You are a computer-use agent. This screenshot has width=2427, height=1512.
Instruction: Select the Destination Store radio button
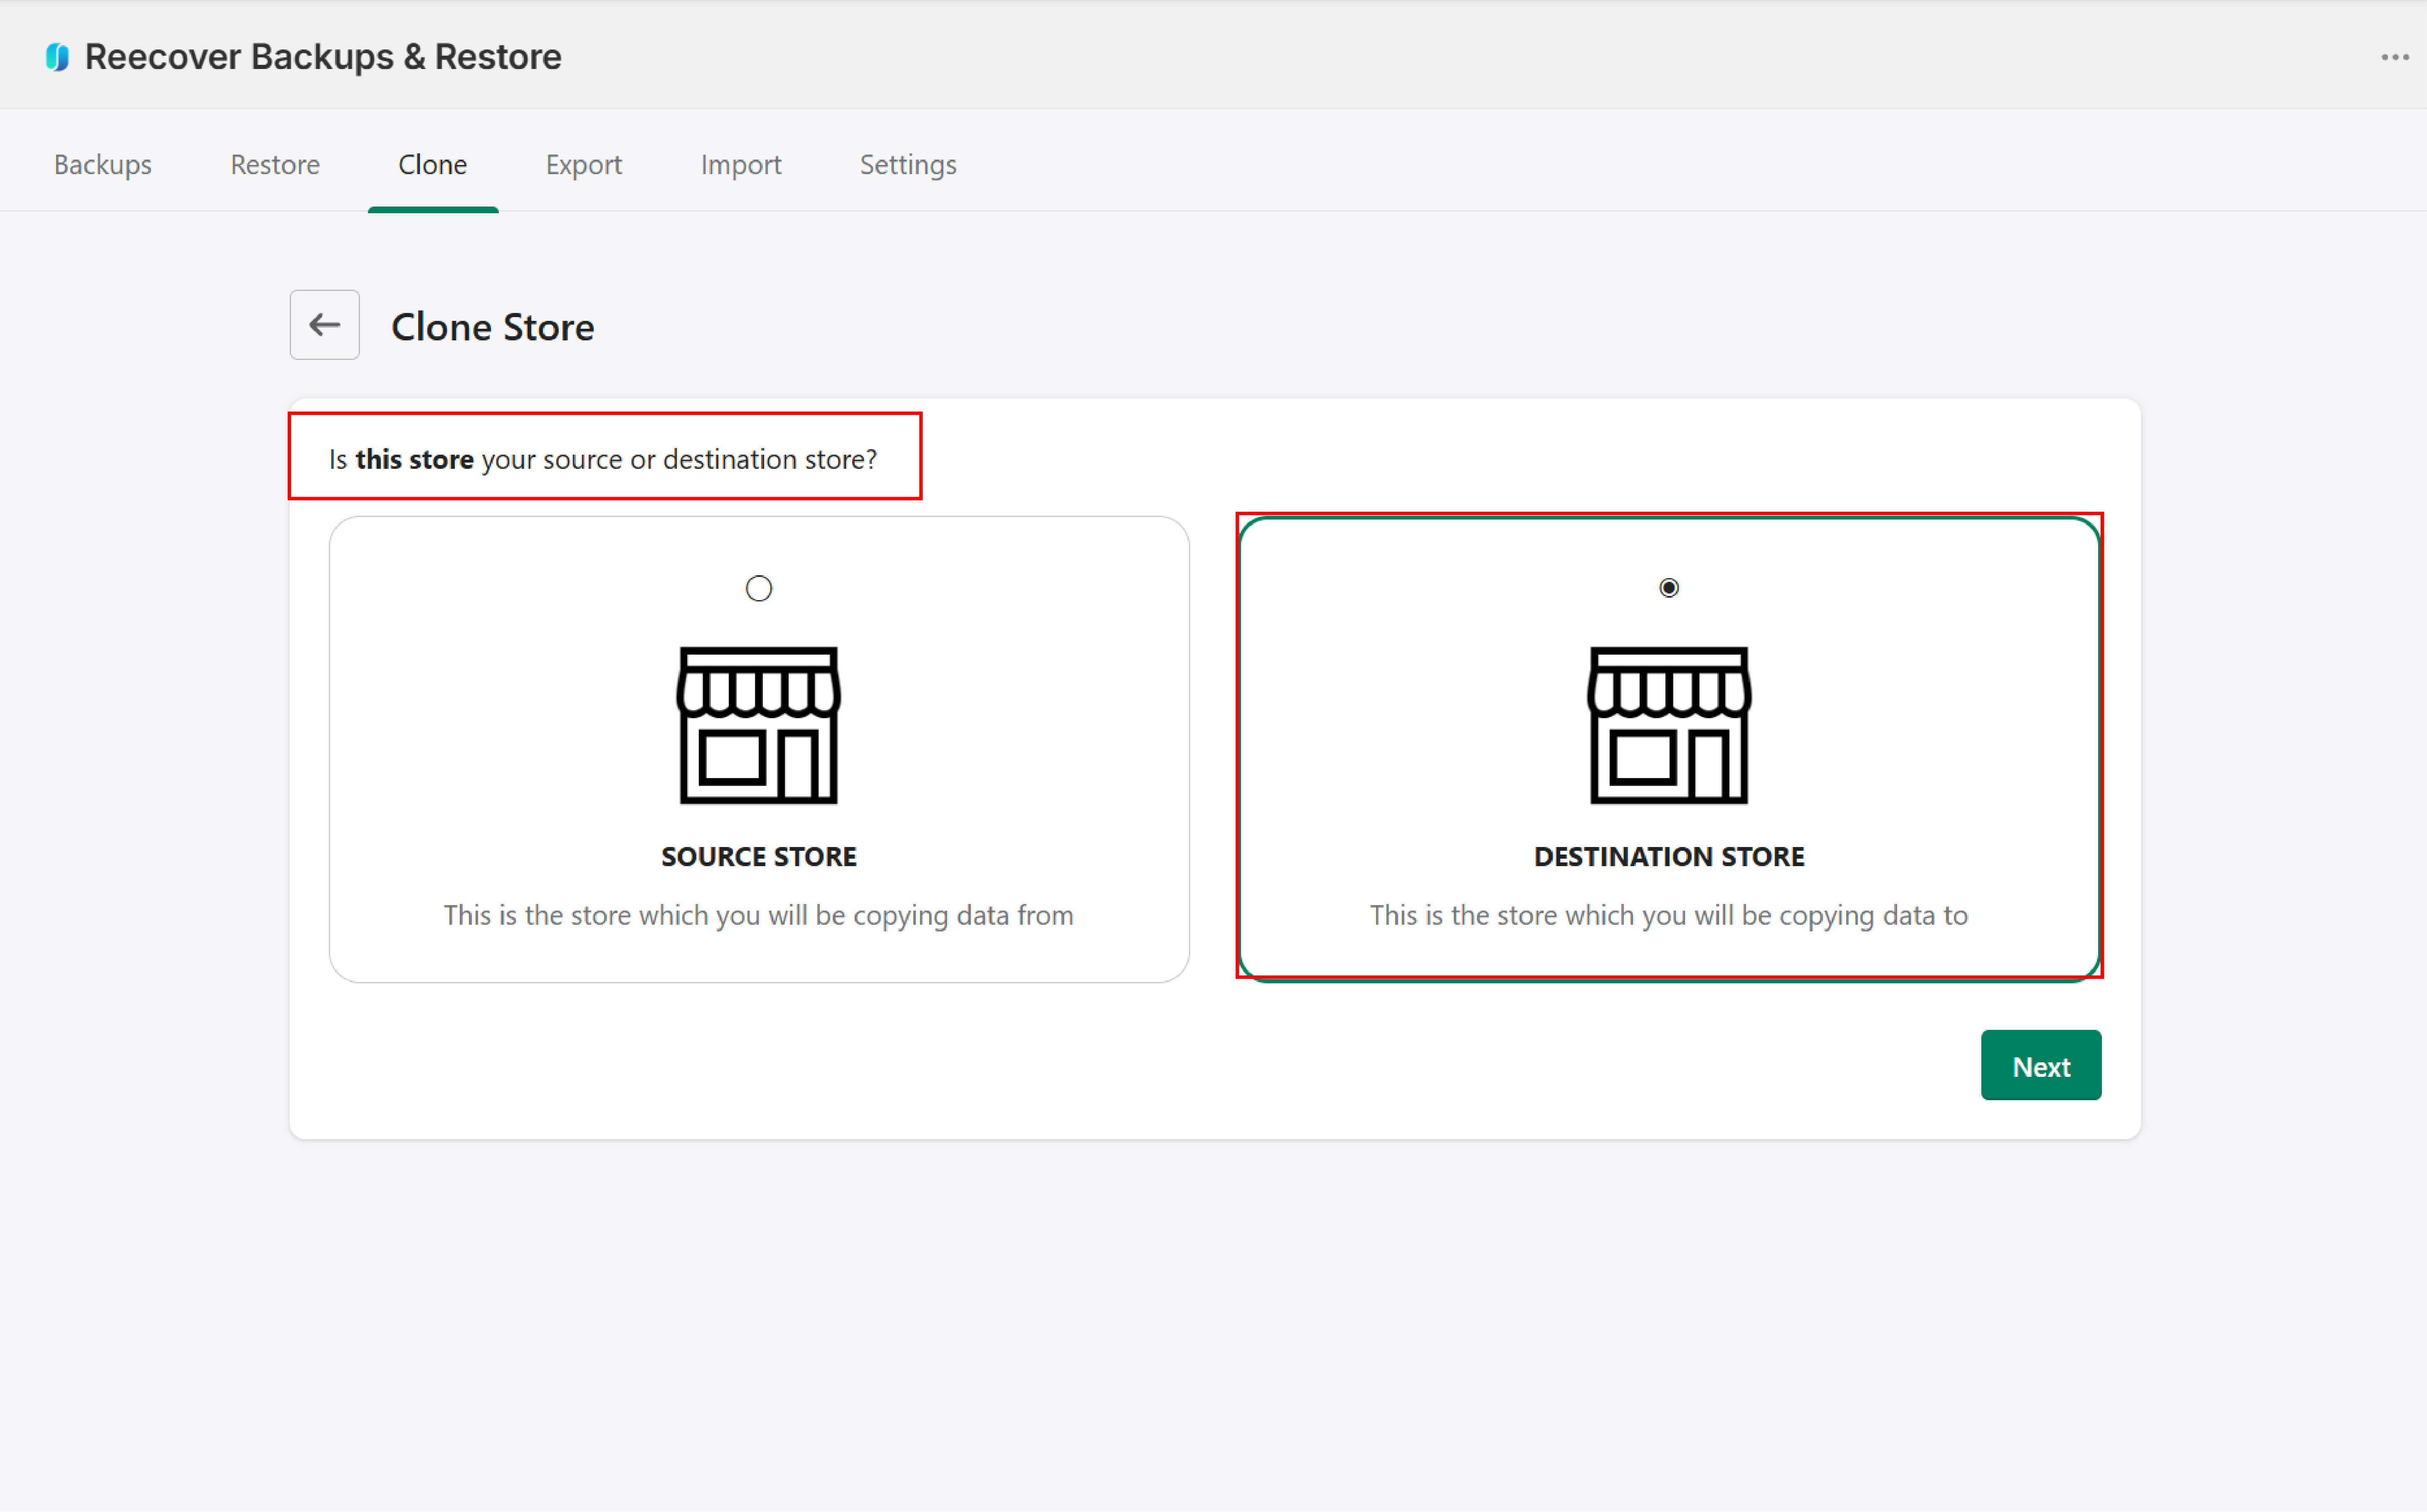pos(1669,588)
